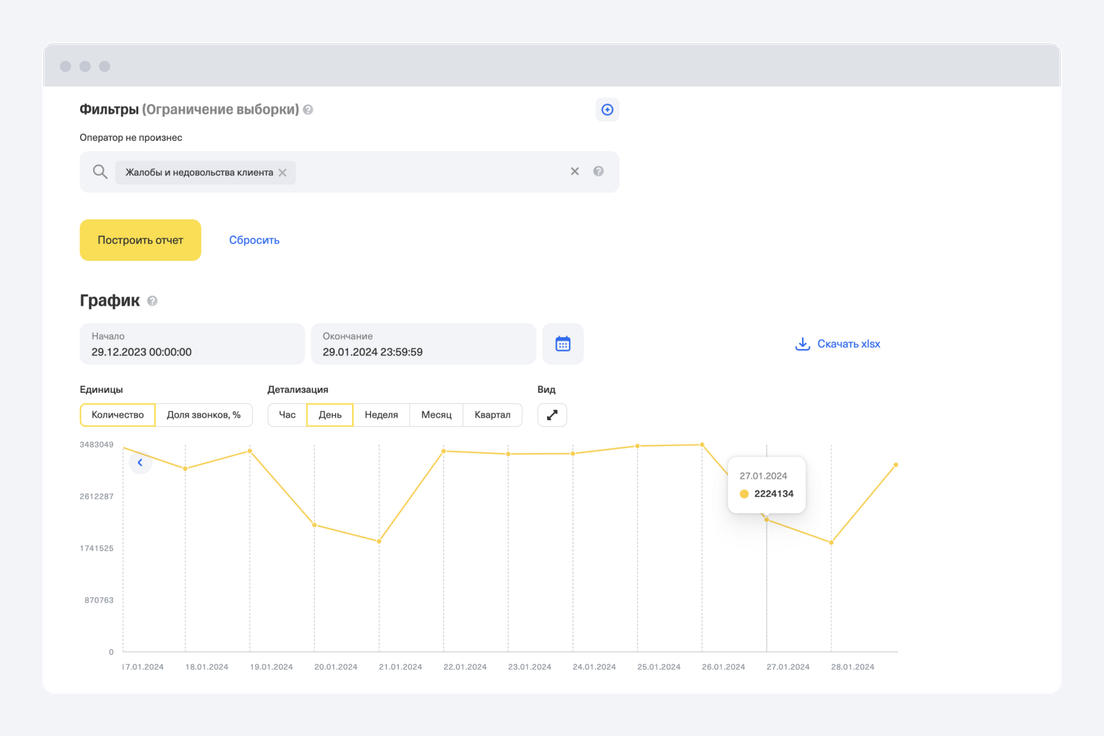
Task: Click the Скачать xlsx download link
Action: pyautogui.click(x=837, y=344)
